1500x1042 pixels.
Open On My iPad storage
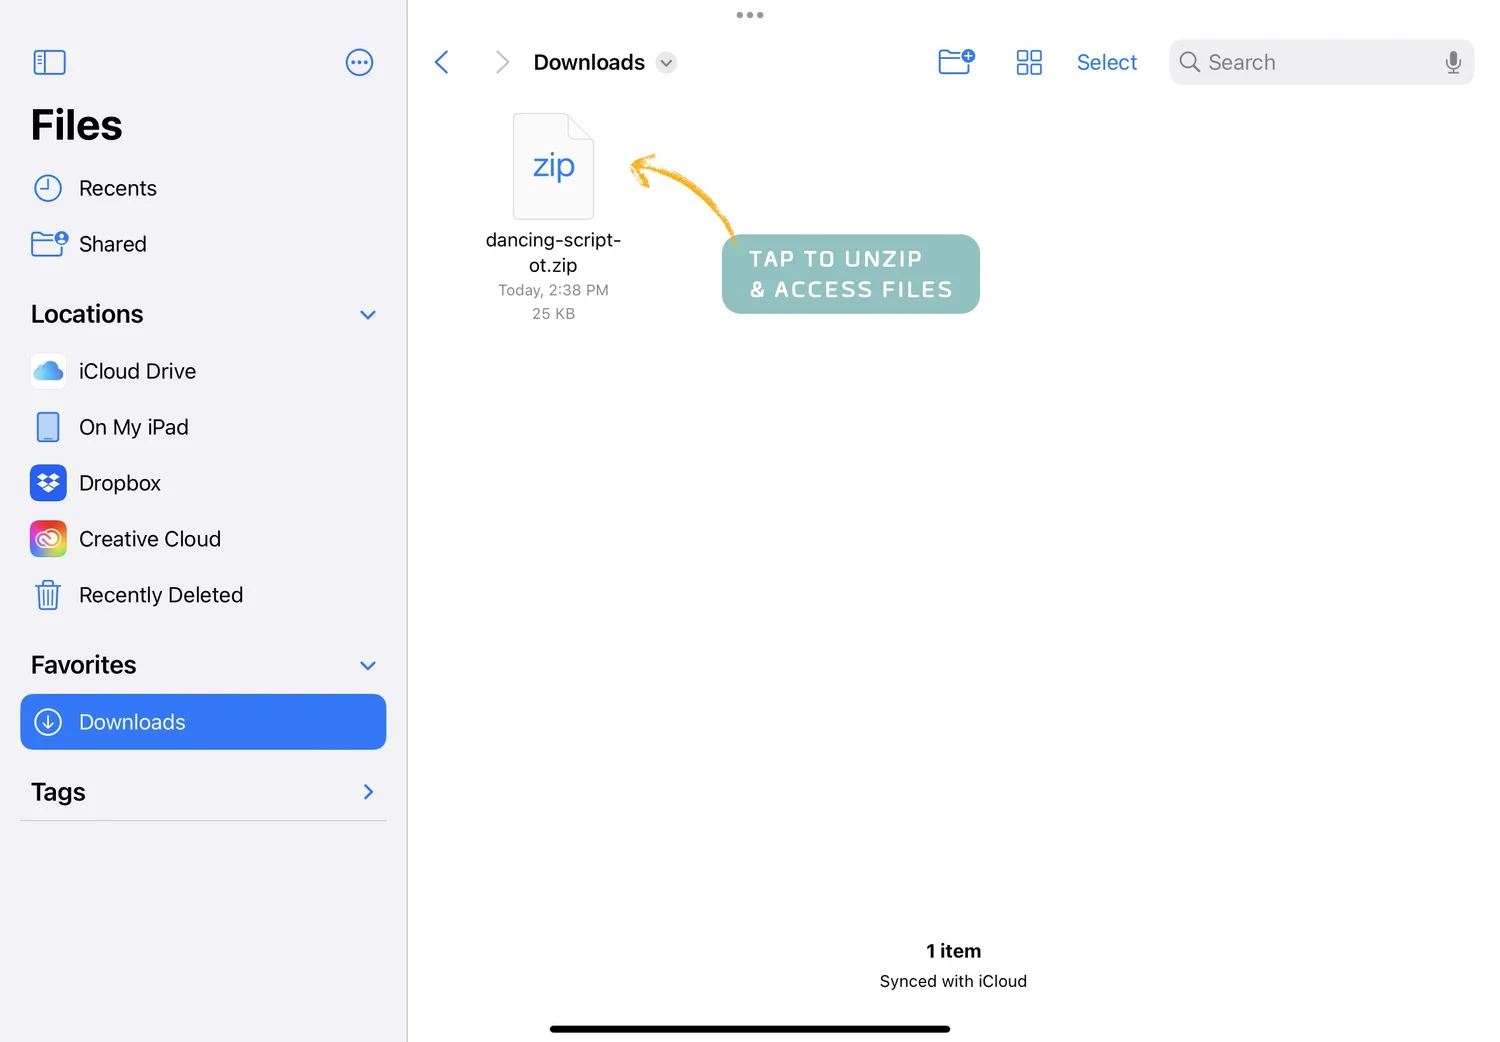[133, 426]
